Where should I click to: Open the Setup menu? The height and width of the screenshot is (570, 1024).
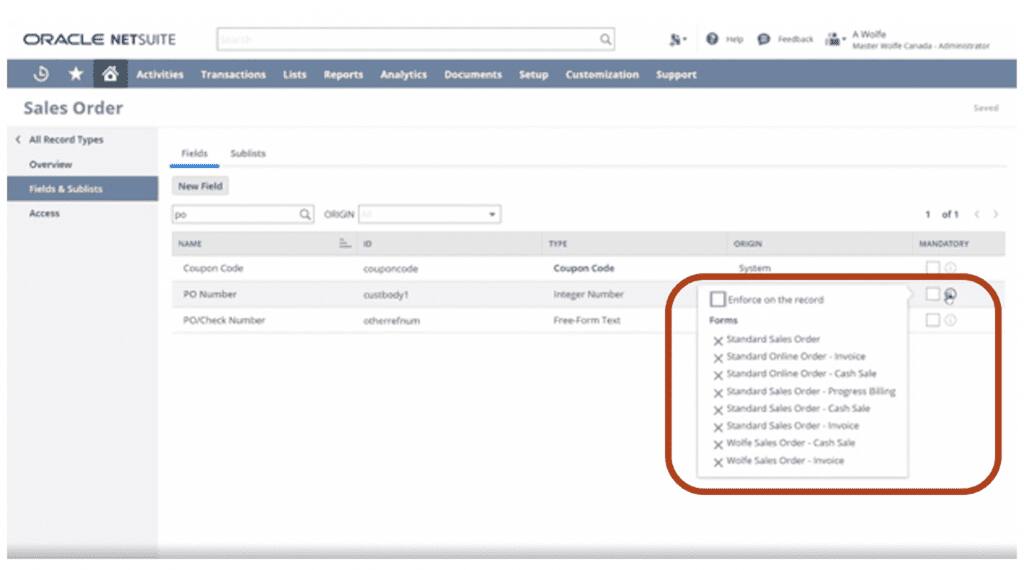click(x=534, y=74)
